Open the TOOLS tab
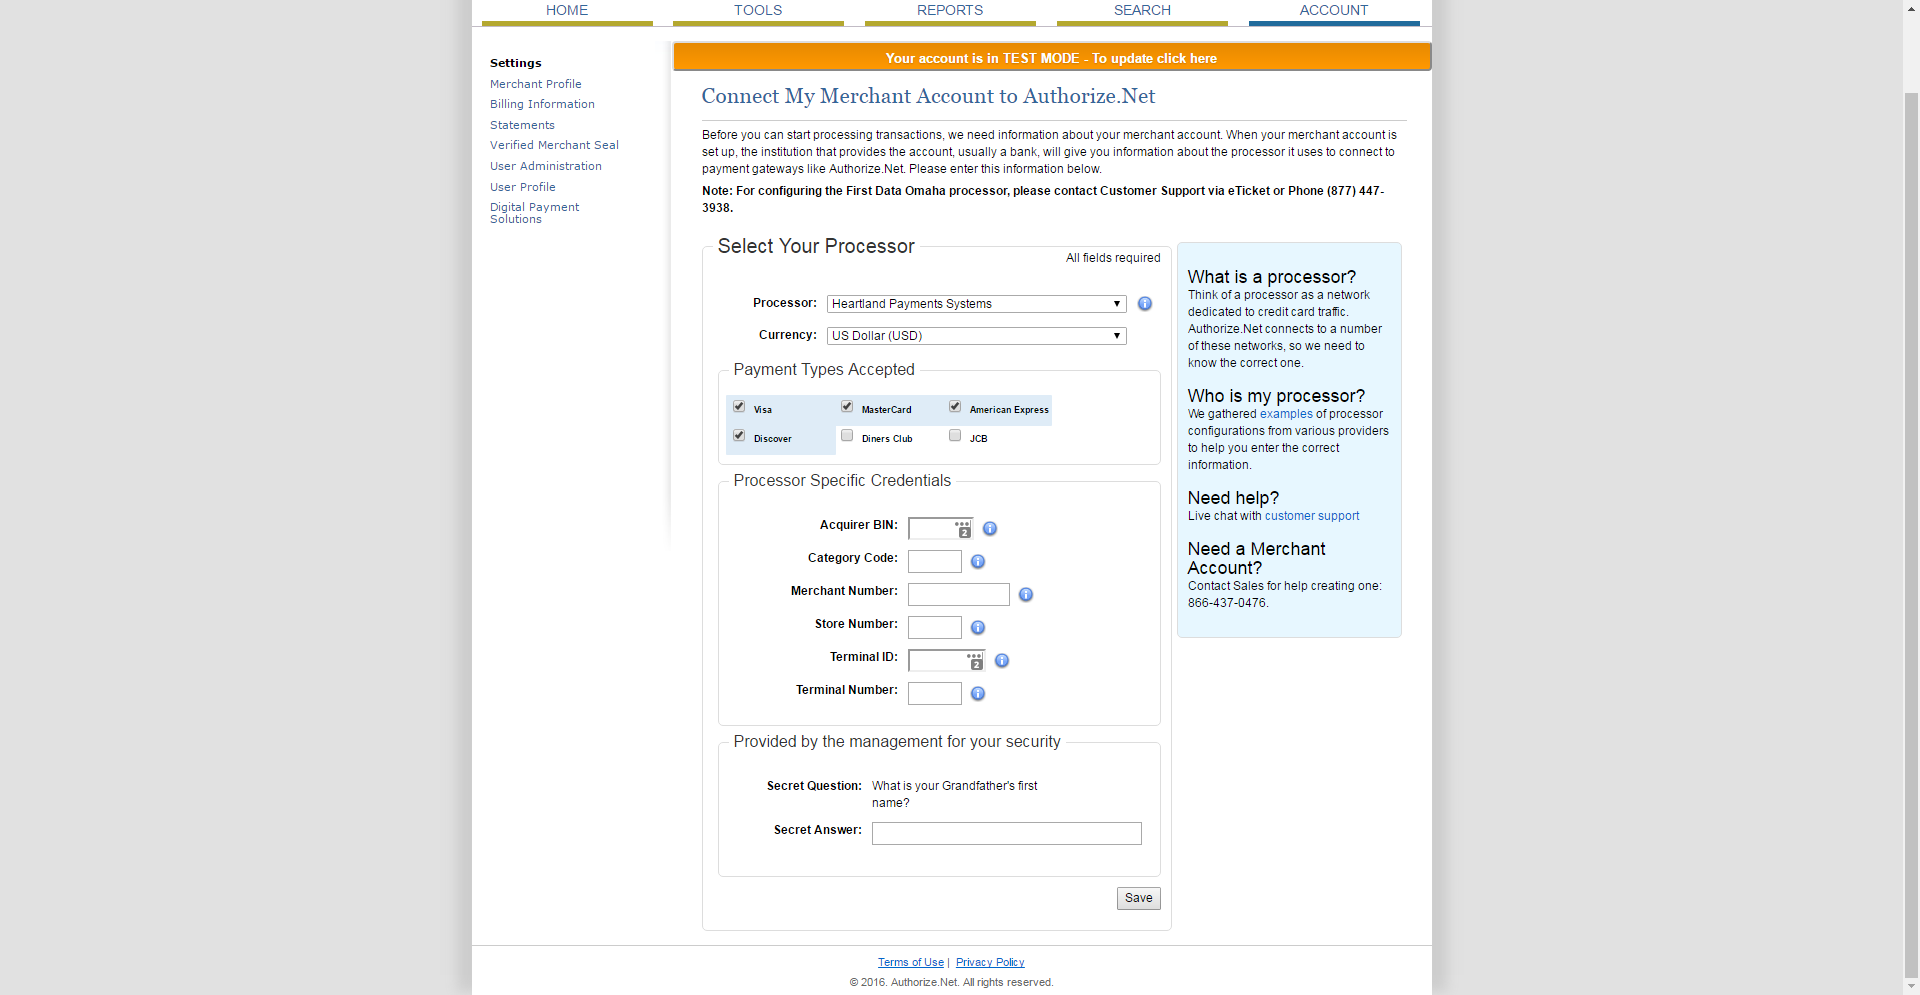 758,11
